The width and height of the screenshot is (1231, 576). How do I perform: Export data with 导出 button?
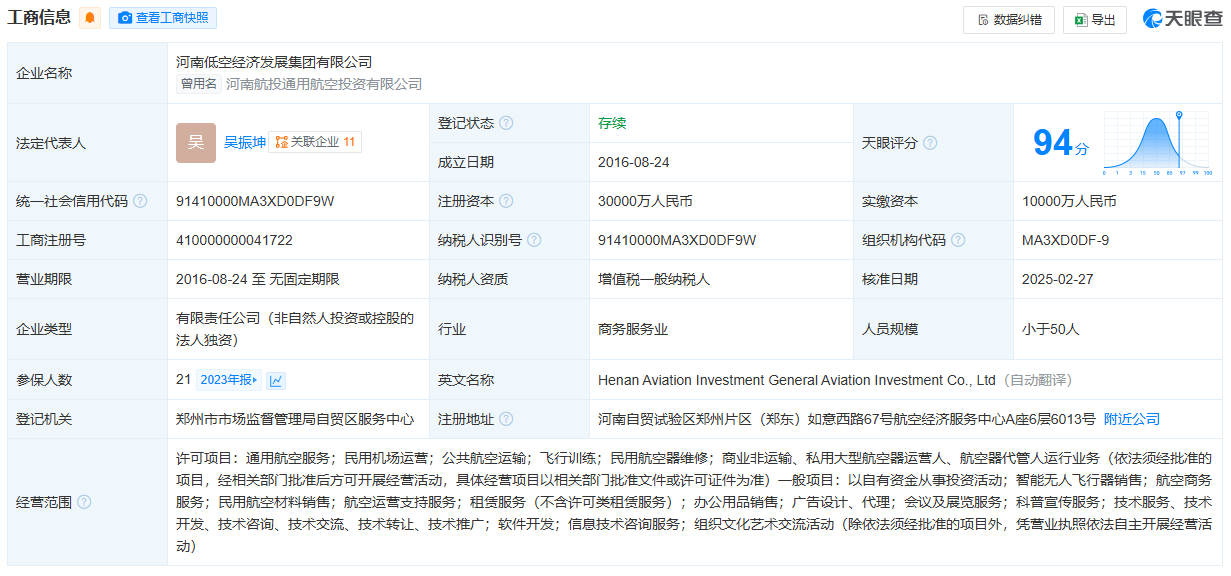click(1094, 19)
